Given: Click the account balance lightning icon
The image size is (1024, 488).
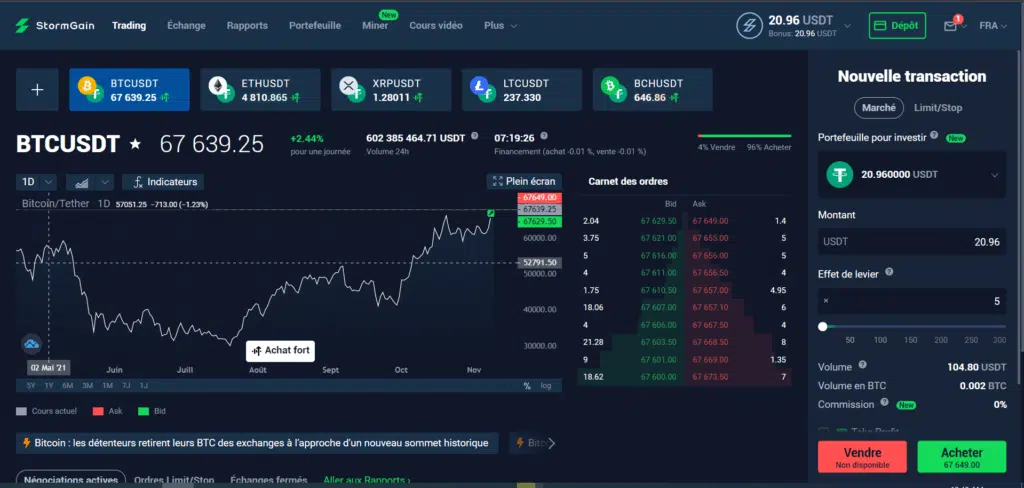Looking at the screenshot, I should [749, 25].
